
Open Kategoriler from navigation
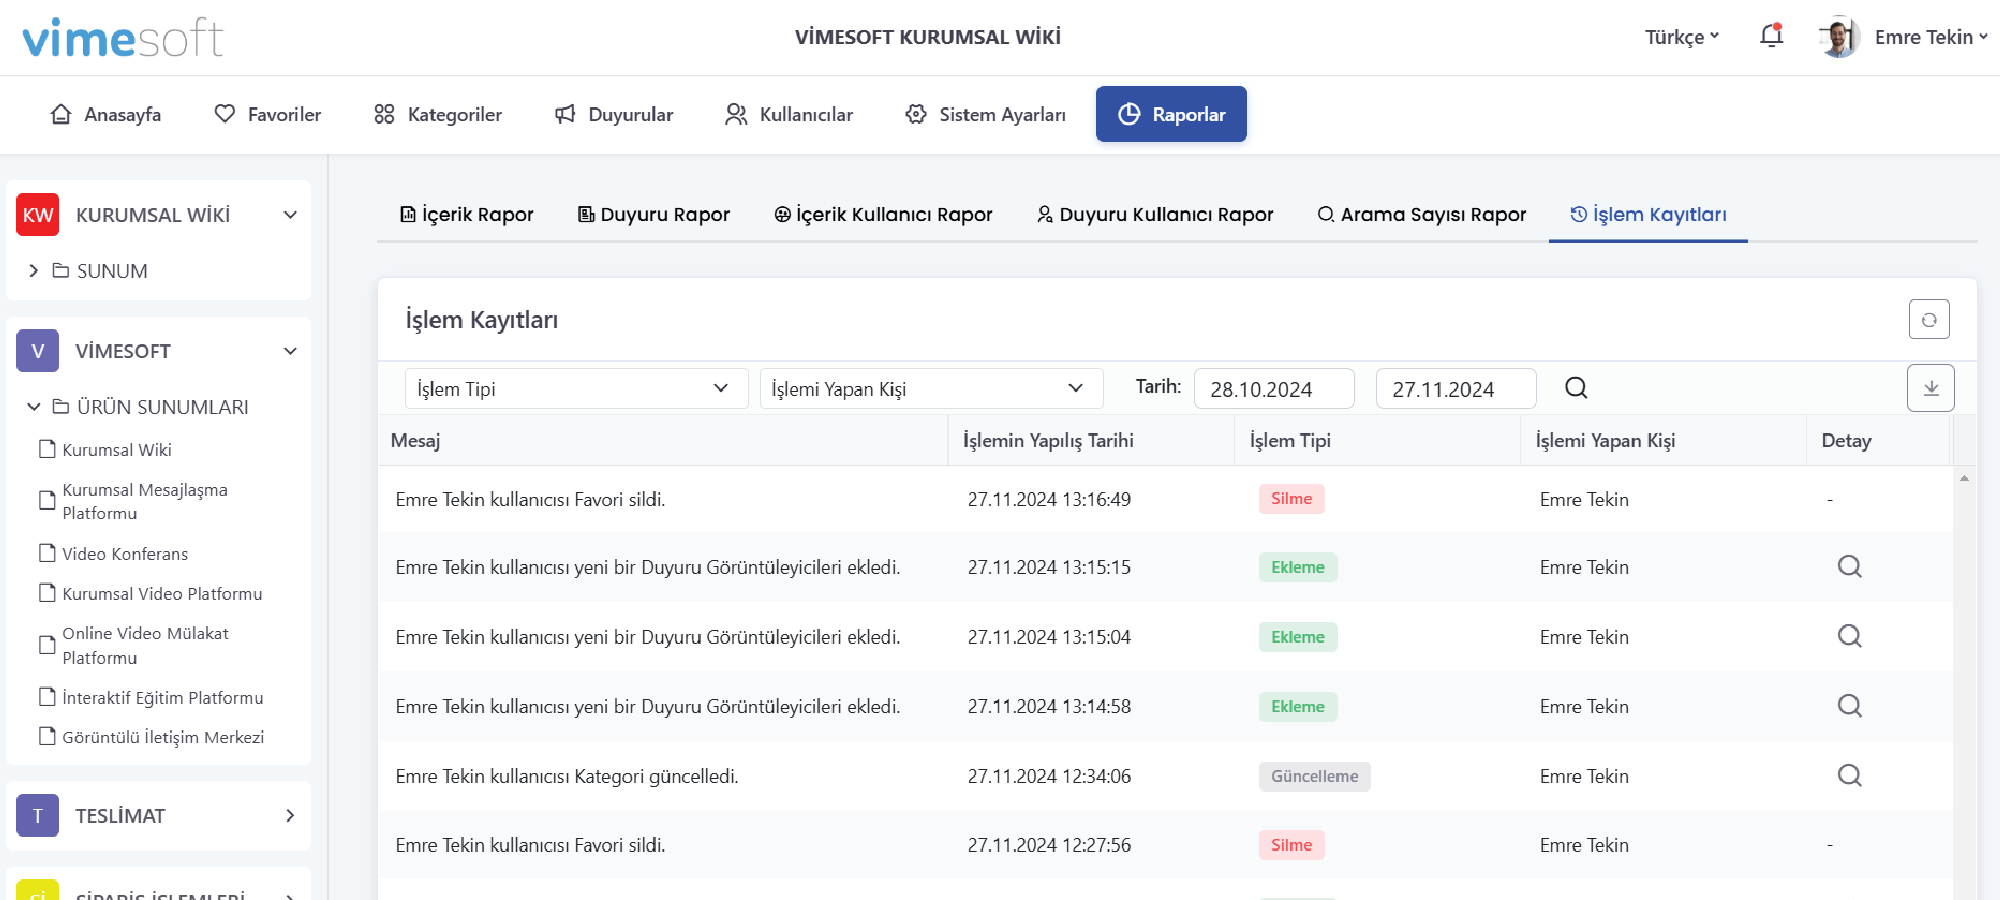pyautogui.click(x=437, y=114)
